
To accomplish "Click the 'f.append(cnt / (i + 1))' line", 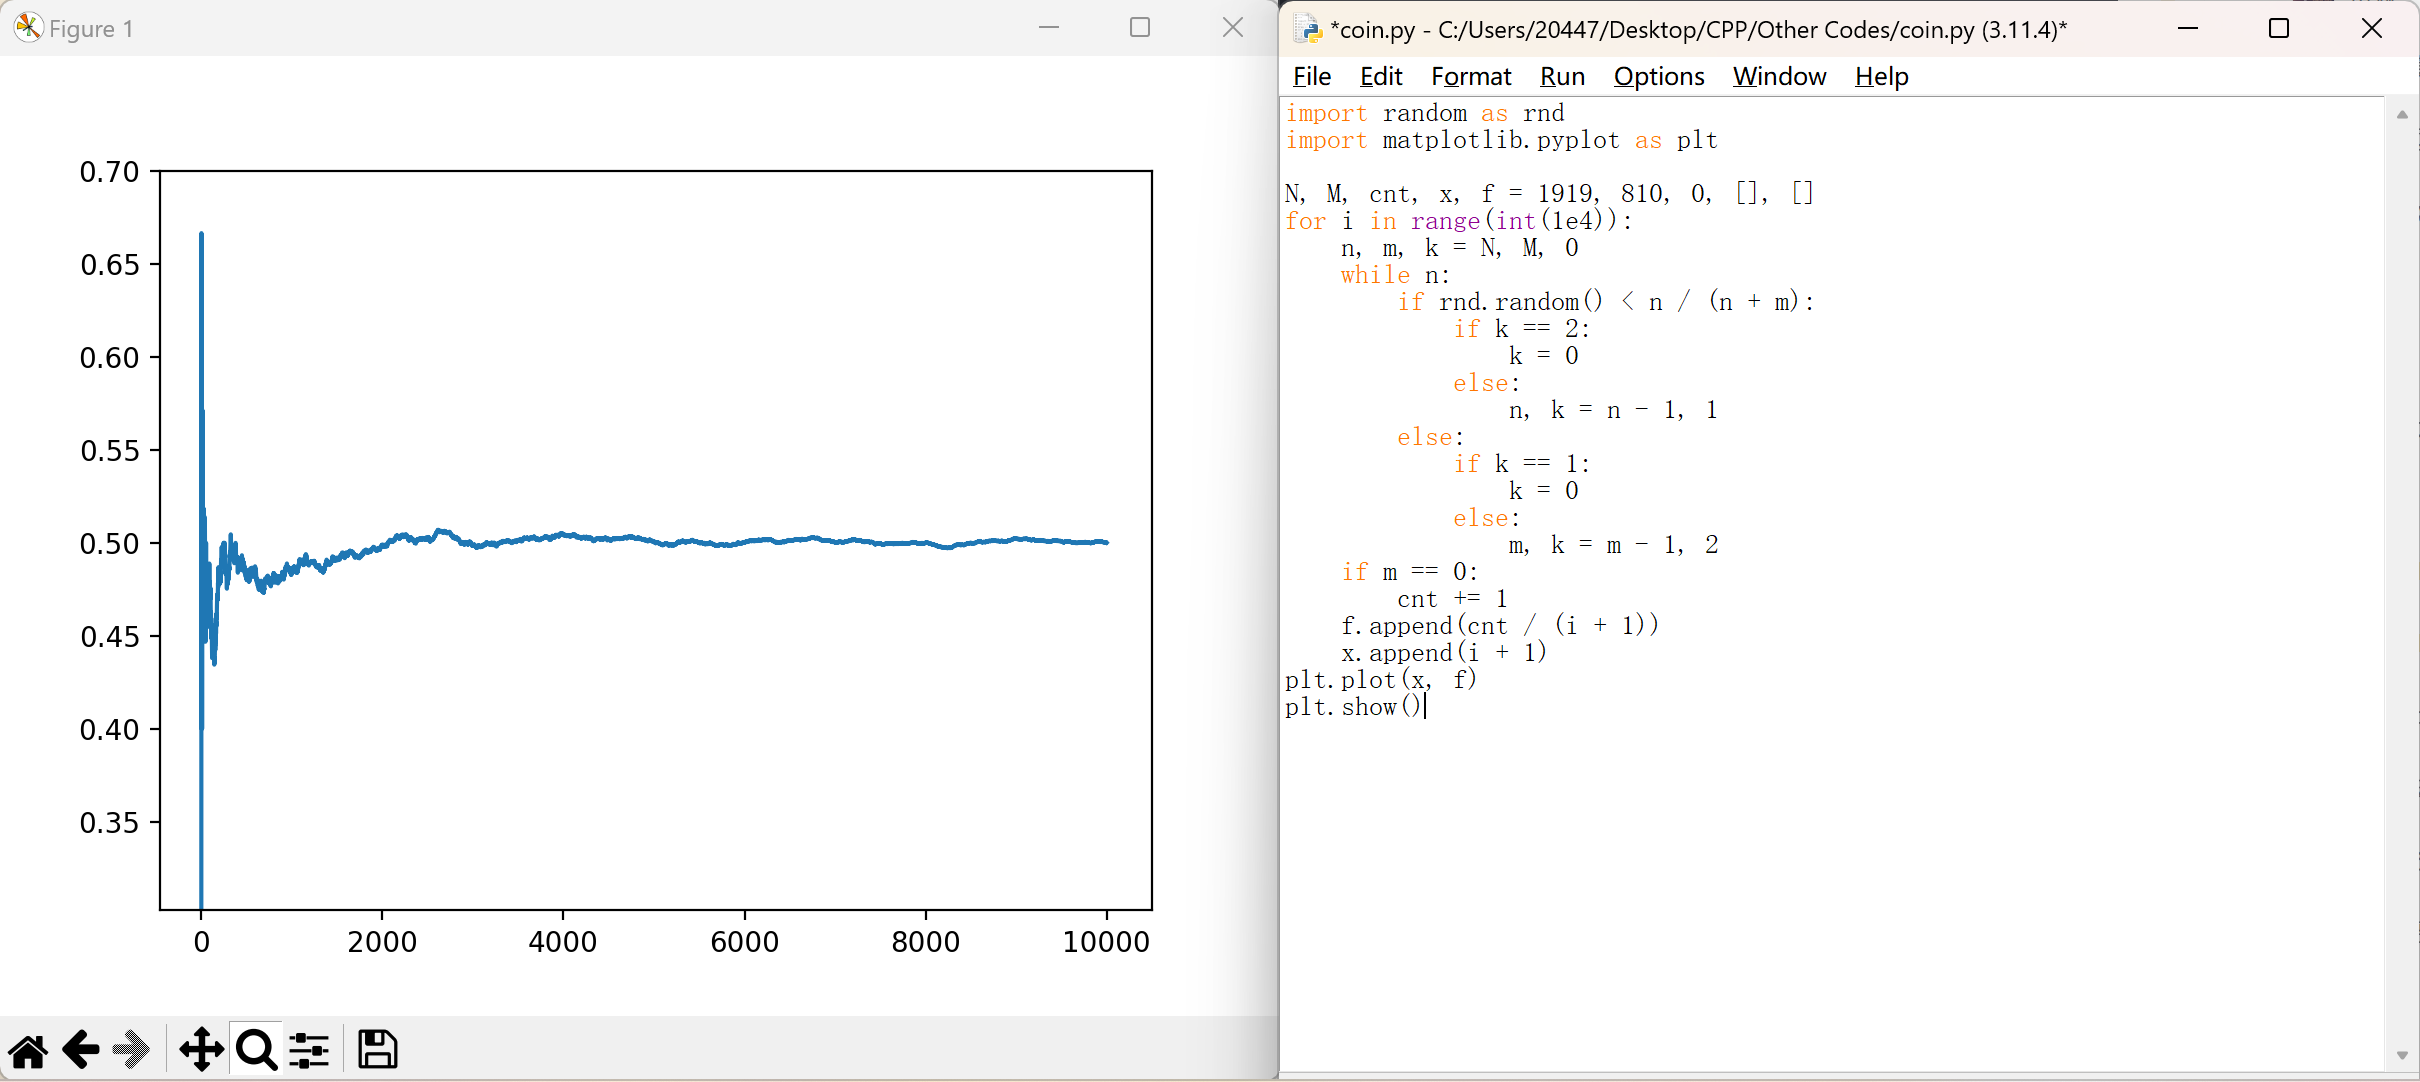I will pyautogui.click(x=1500, y=626).
